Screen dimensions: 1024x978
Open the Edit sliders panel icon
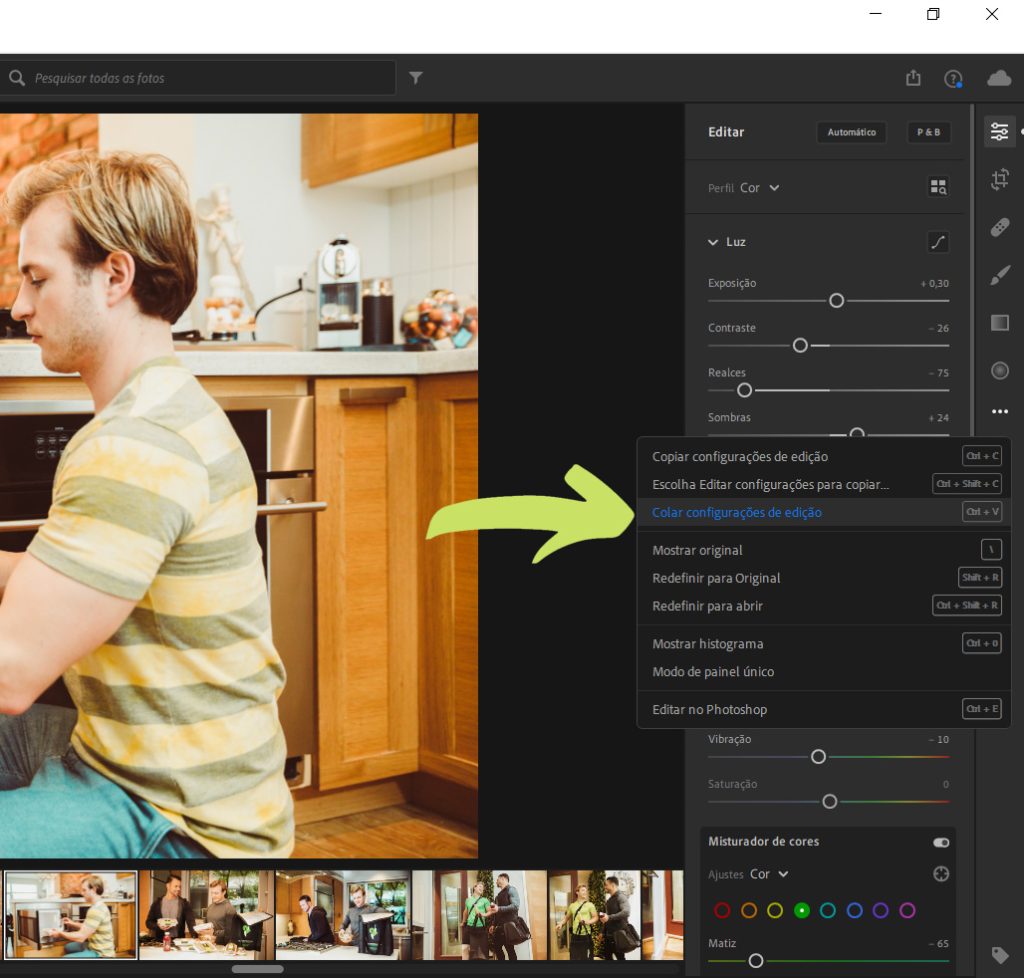pos(999,132)
